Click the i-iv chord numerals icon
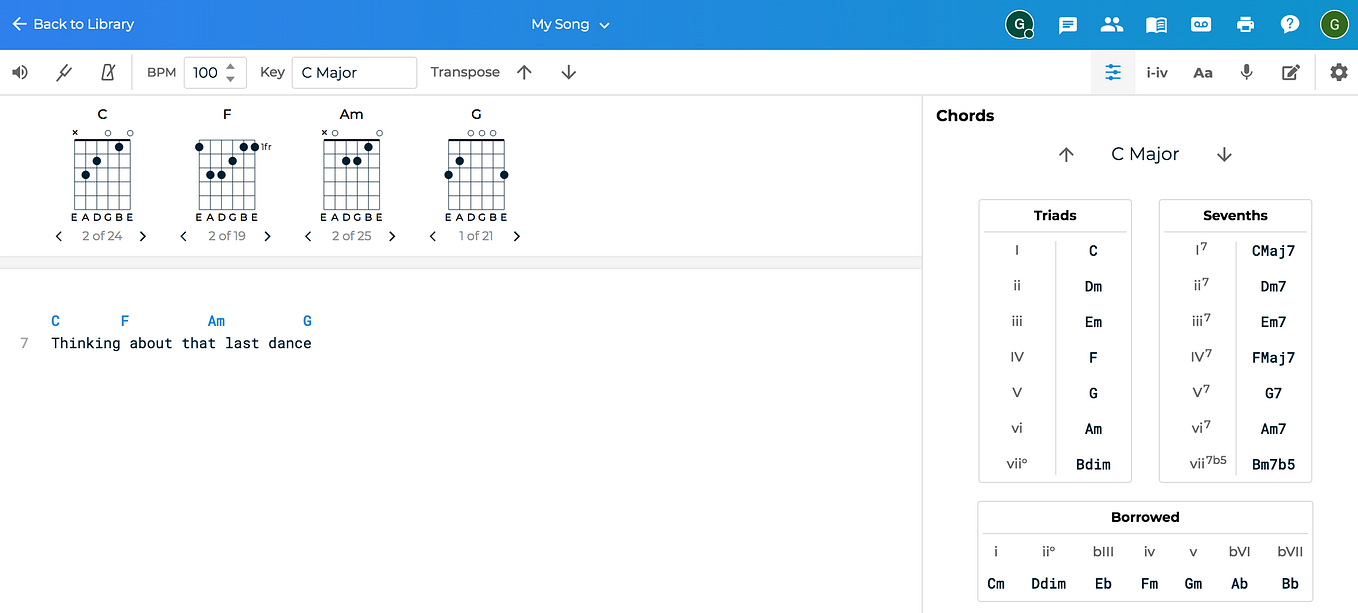The width and height of the screenshot is (1358, 613). pyautogui.click(x=1157, y=72)
